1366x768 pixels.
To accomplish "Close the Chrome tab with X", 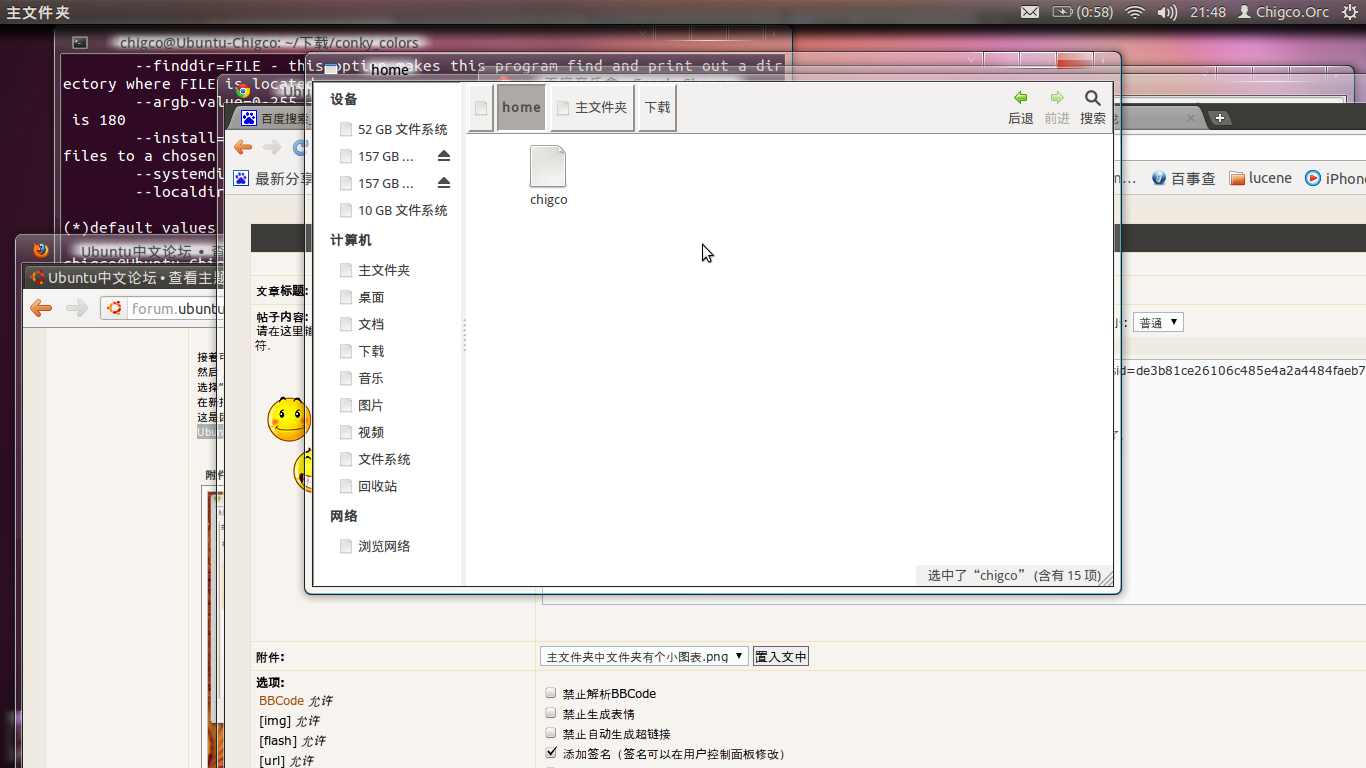I will [1190, 118].
